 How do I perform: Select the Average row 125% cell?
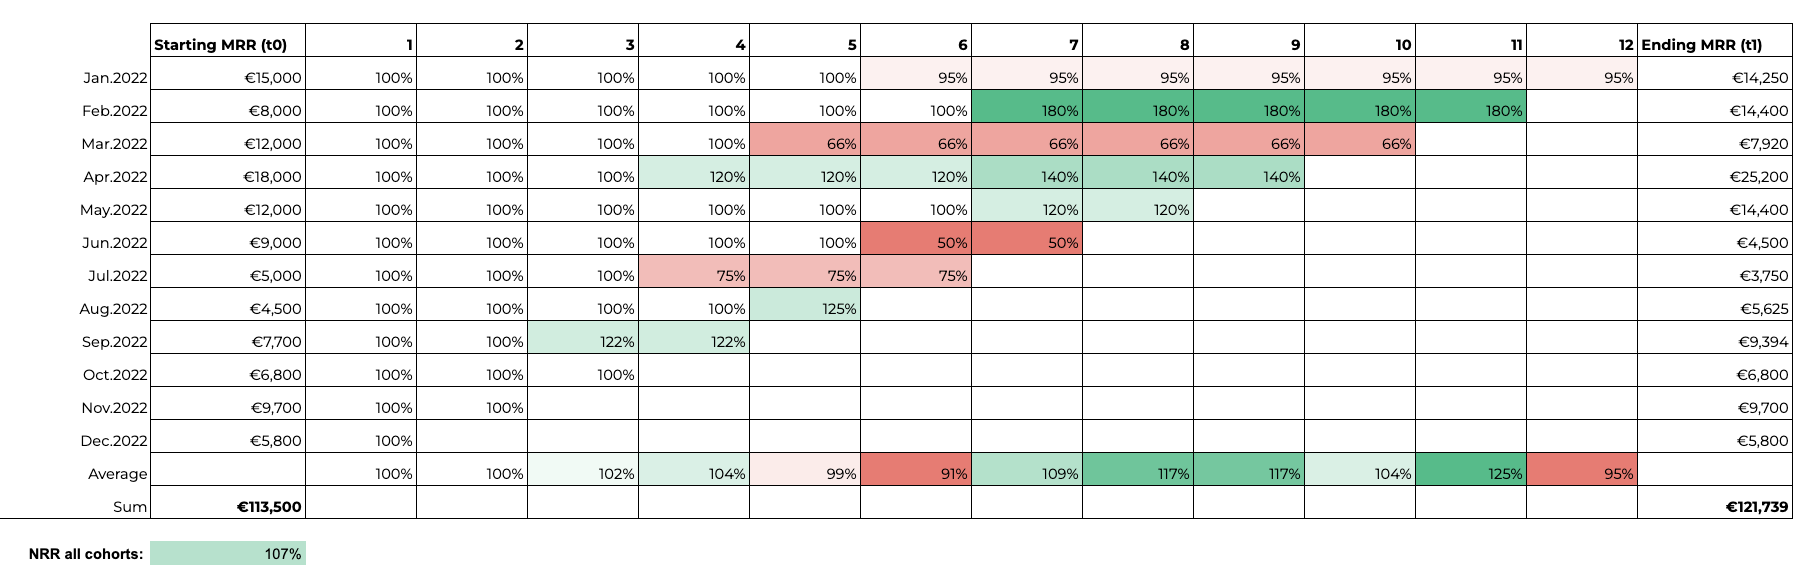pyautogui.click(x=1471, y=473)
